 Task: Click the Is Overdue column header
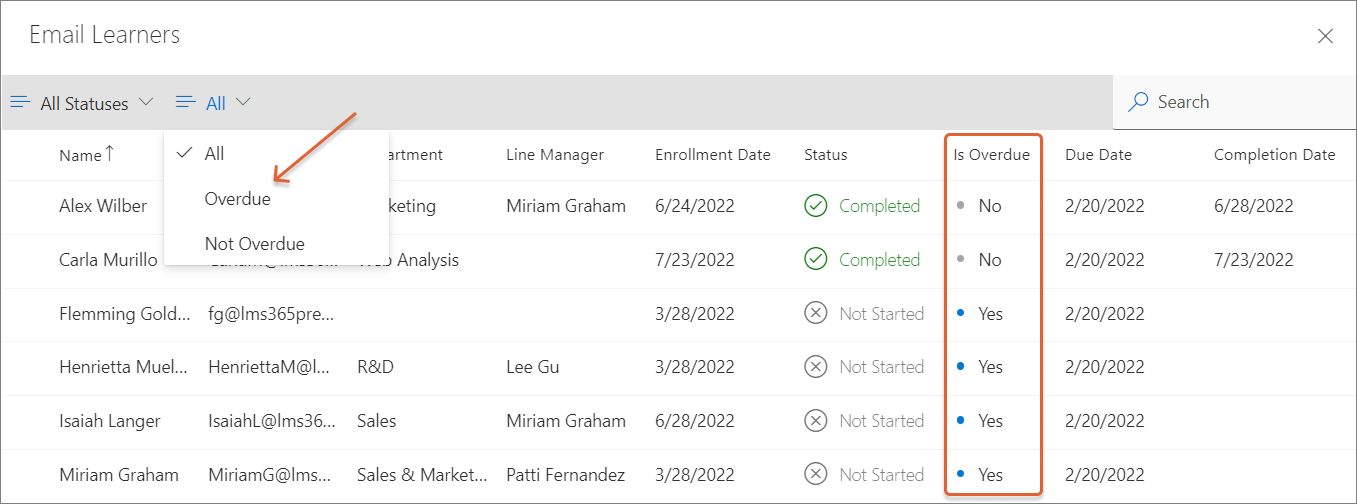point(991,155)
